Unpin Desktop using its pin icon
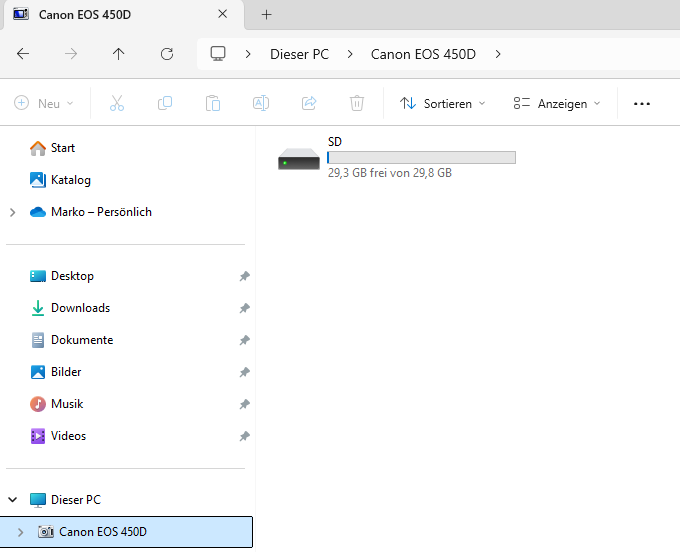 245,276
